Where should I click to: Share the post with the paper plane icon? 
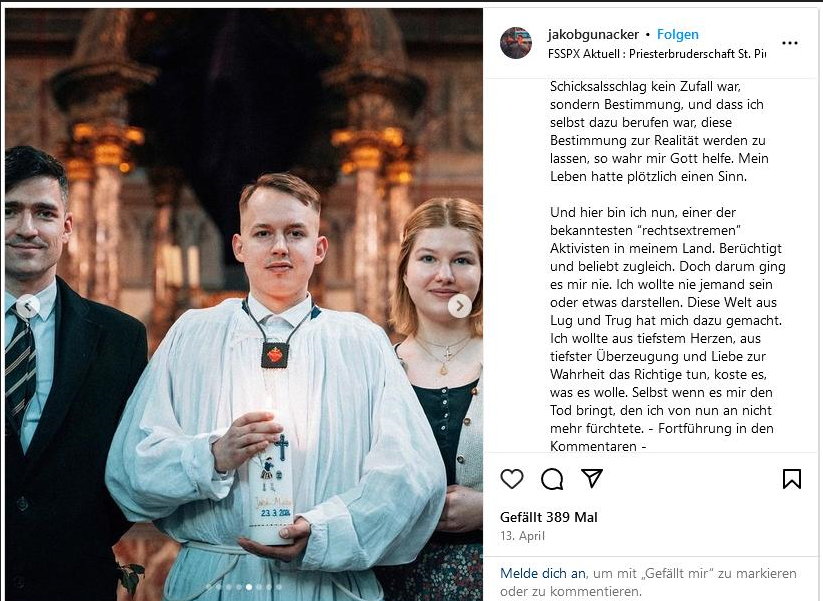pos(592,478)
